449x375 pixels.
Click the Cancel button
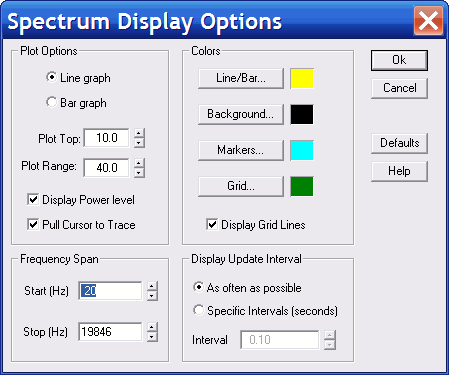pyautogui.click(x=399, y=88)
